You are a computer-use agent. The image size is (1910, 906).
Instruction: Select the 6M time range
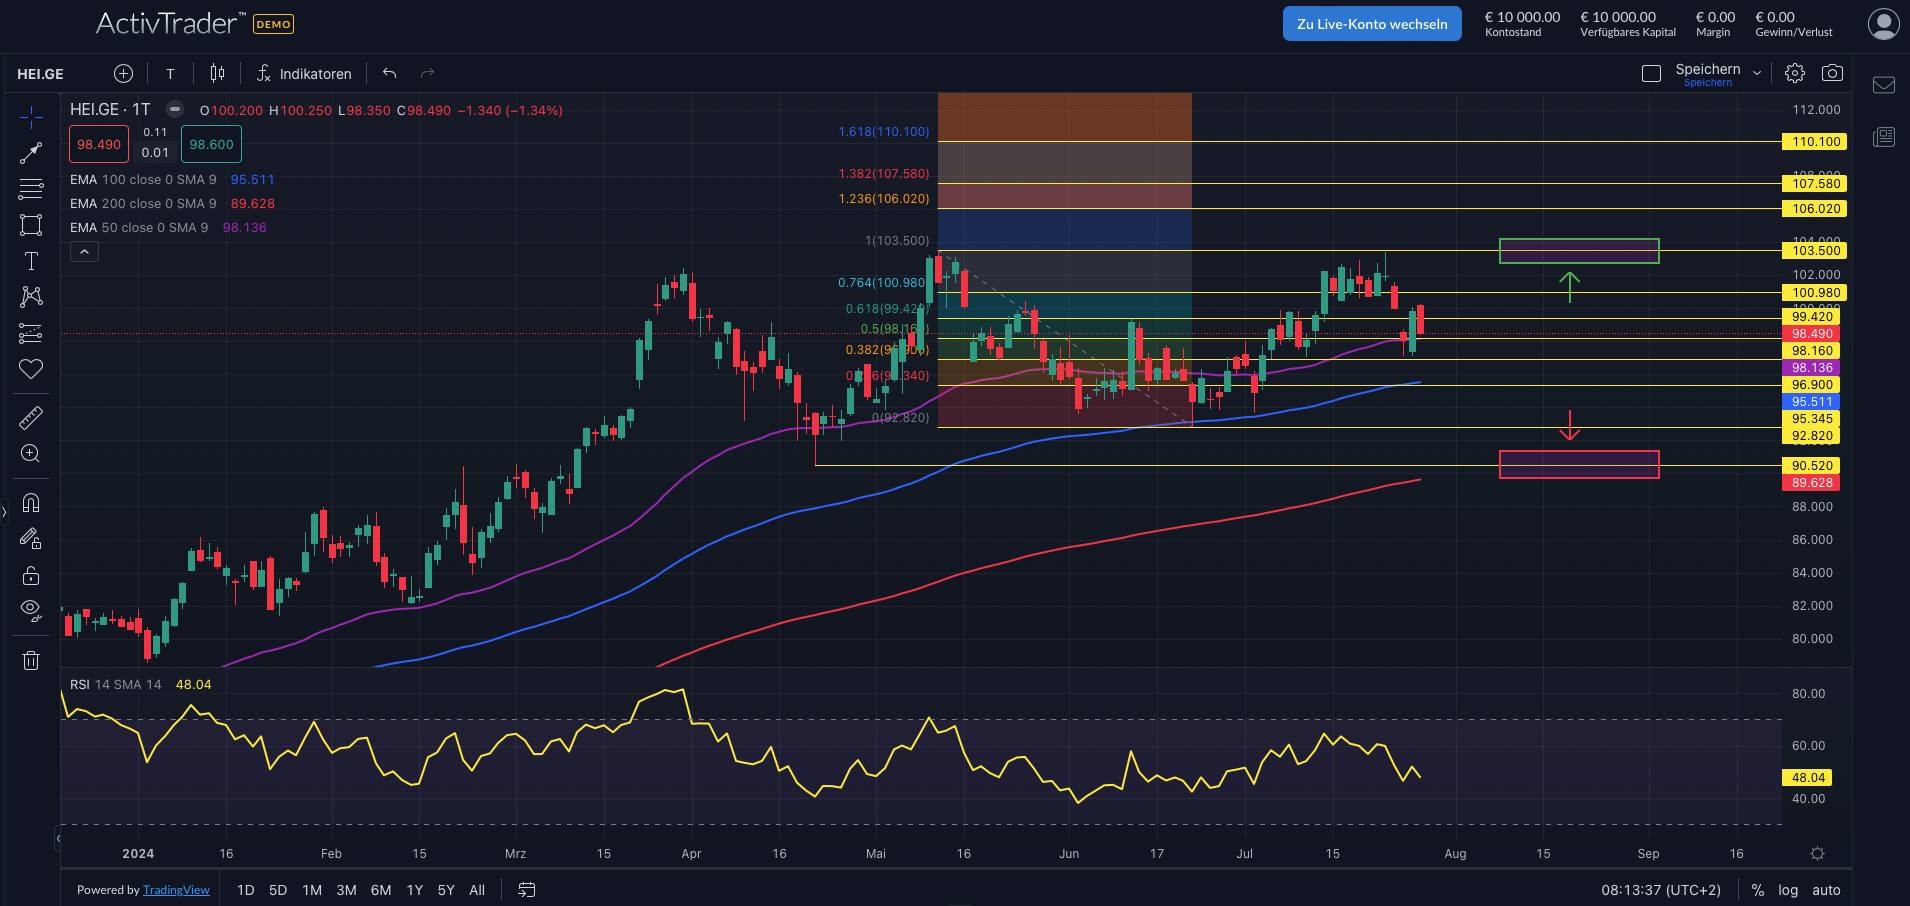pos(381,890)
